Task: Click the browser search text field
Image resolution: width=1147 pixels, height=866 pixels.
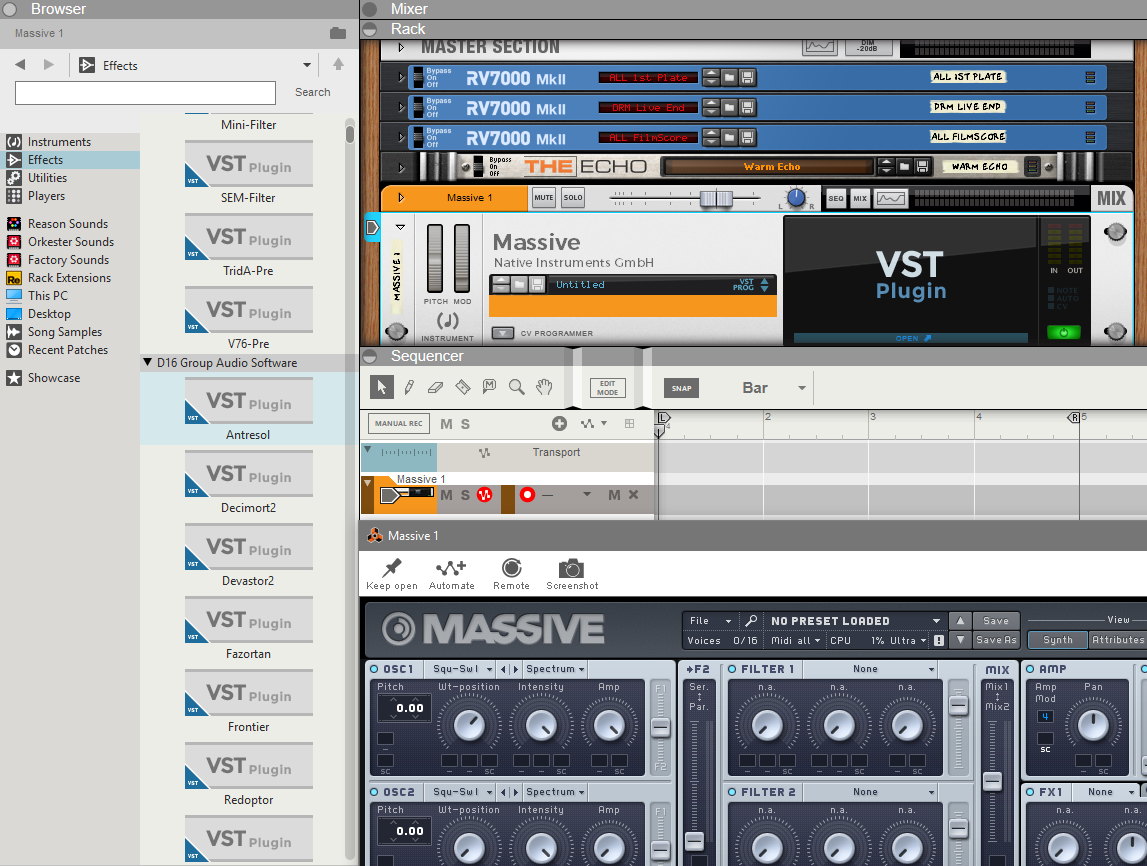Action: tap(145, 93)
